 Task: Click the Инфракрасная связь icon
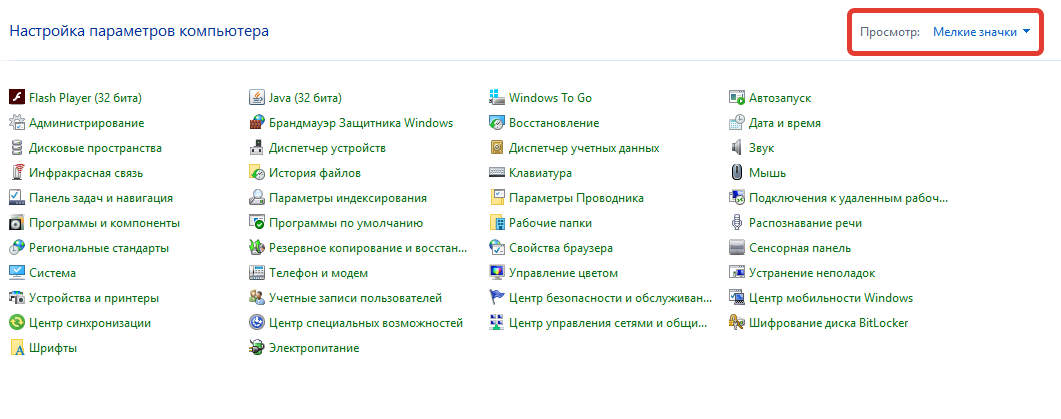coord(17,173)
